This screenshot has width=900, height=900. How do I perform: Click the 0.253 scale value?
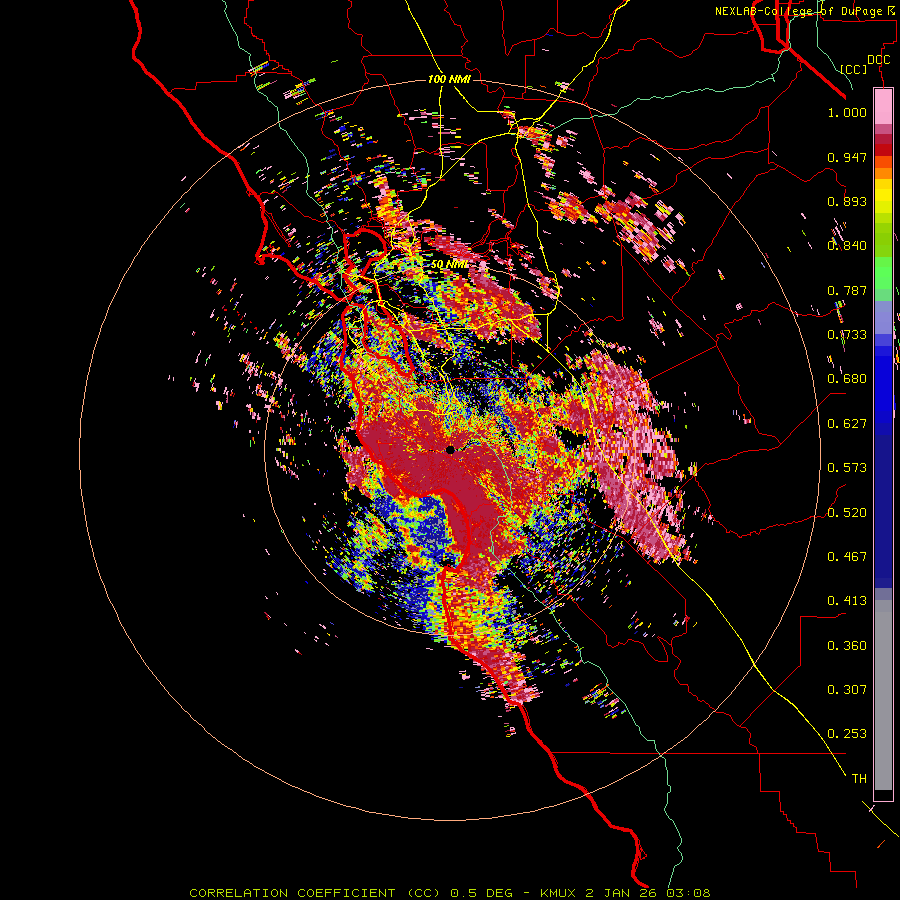(847, 734)
